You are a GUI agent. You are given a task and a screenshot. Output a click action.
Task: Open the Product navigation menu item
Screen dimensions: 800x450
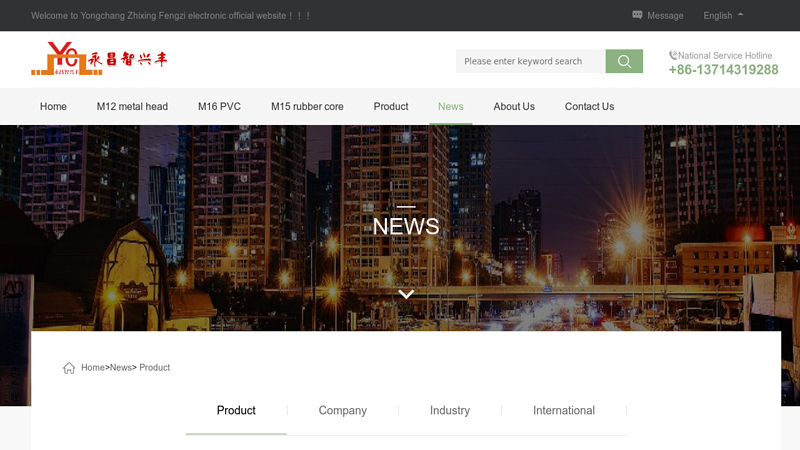pyautogui.click(x=391, y=107)
